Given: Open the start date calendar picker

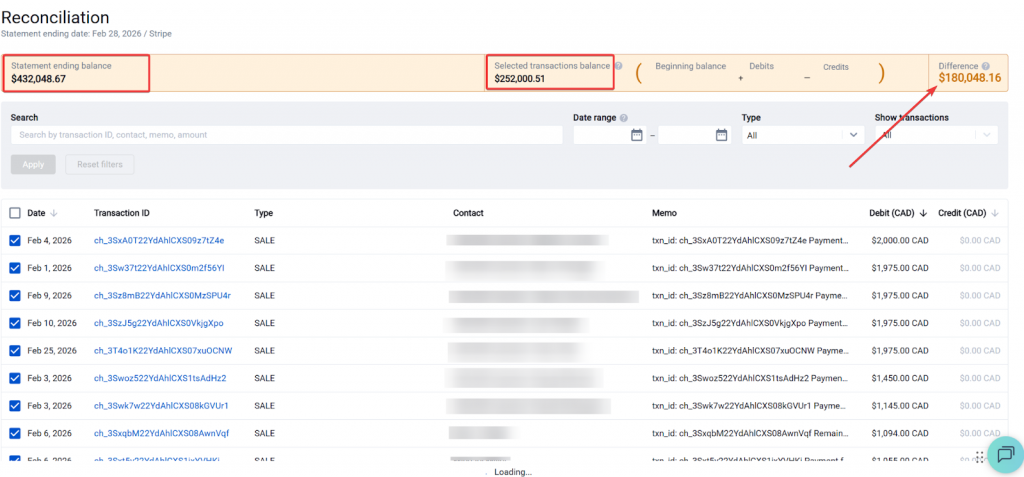Looking at the screenshot, I should click(x=637, y=135).
